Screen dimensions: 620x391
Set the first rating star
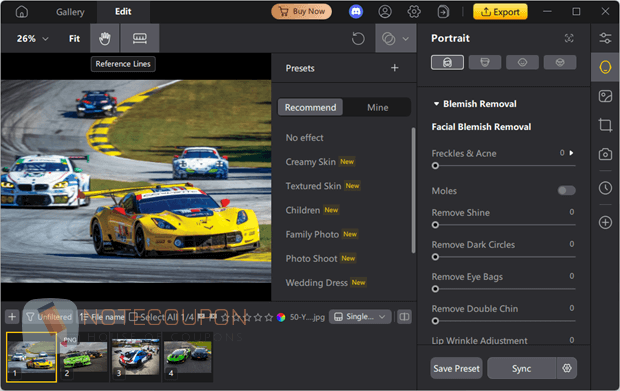[x=225, y=317]
